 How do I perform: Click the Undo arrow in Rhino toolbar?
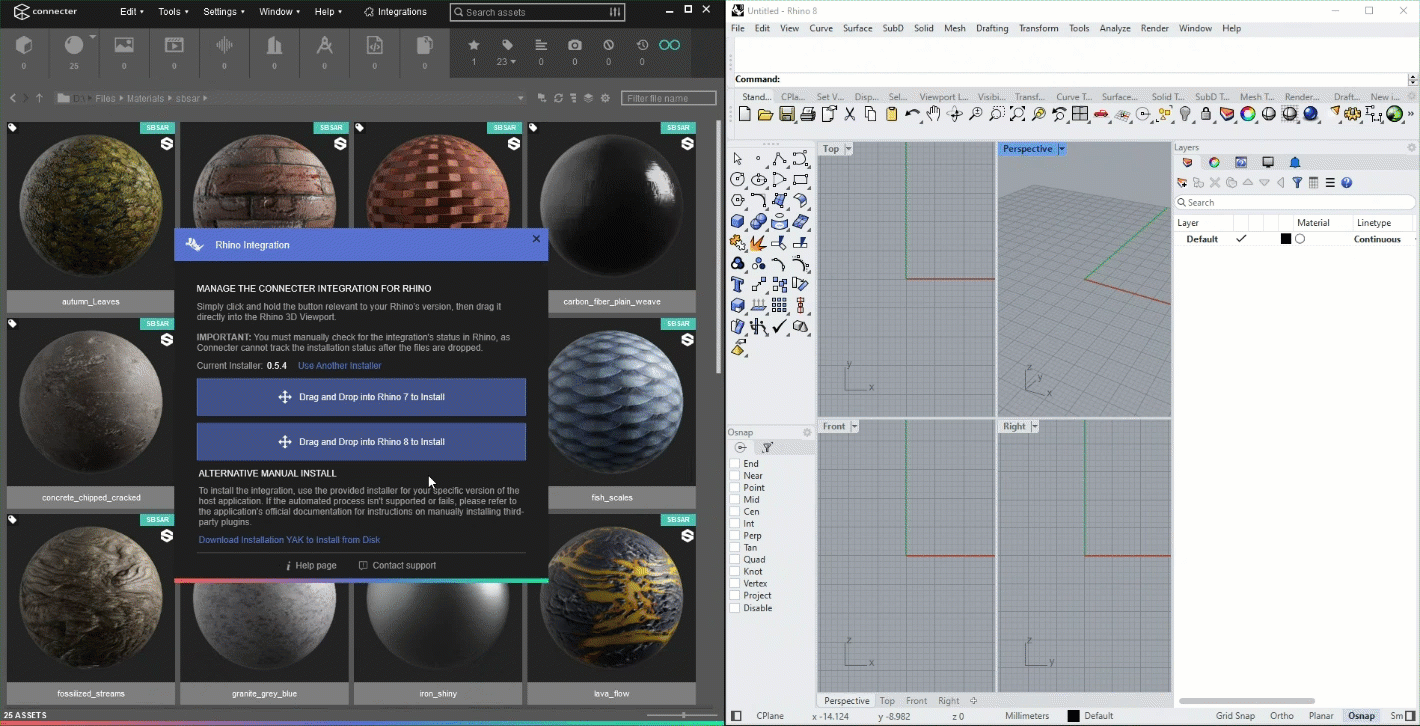[x=912, y=115]
